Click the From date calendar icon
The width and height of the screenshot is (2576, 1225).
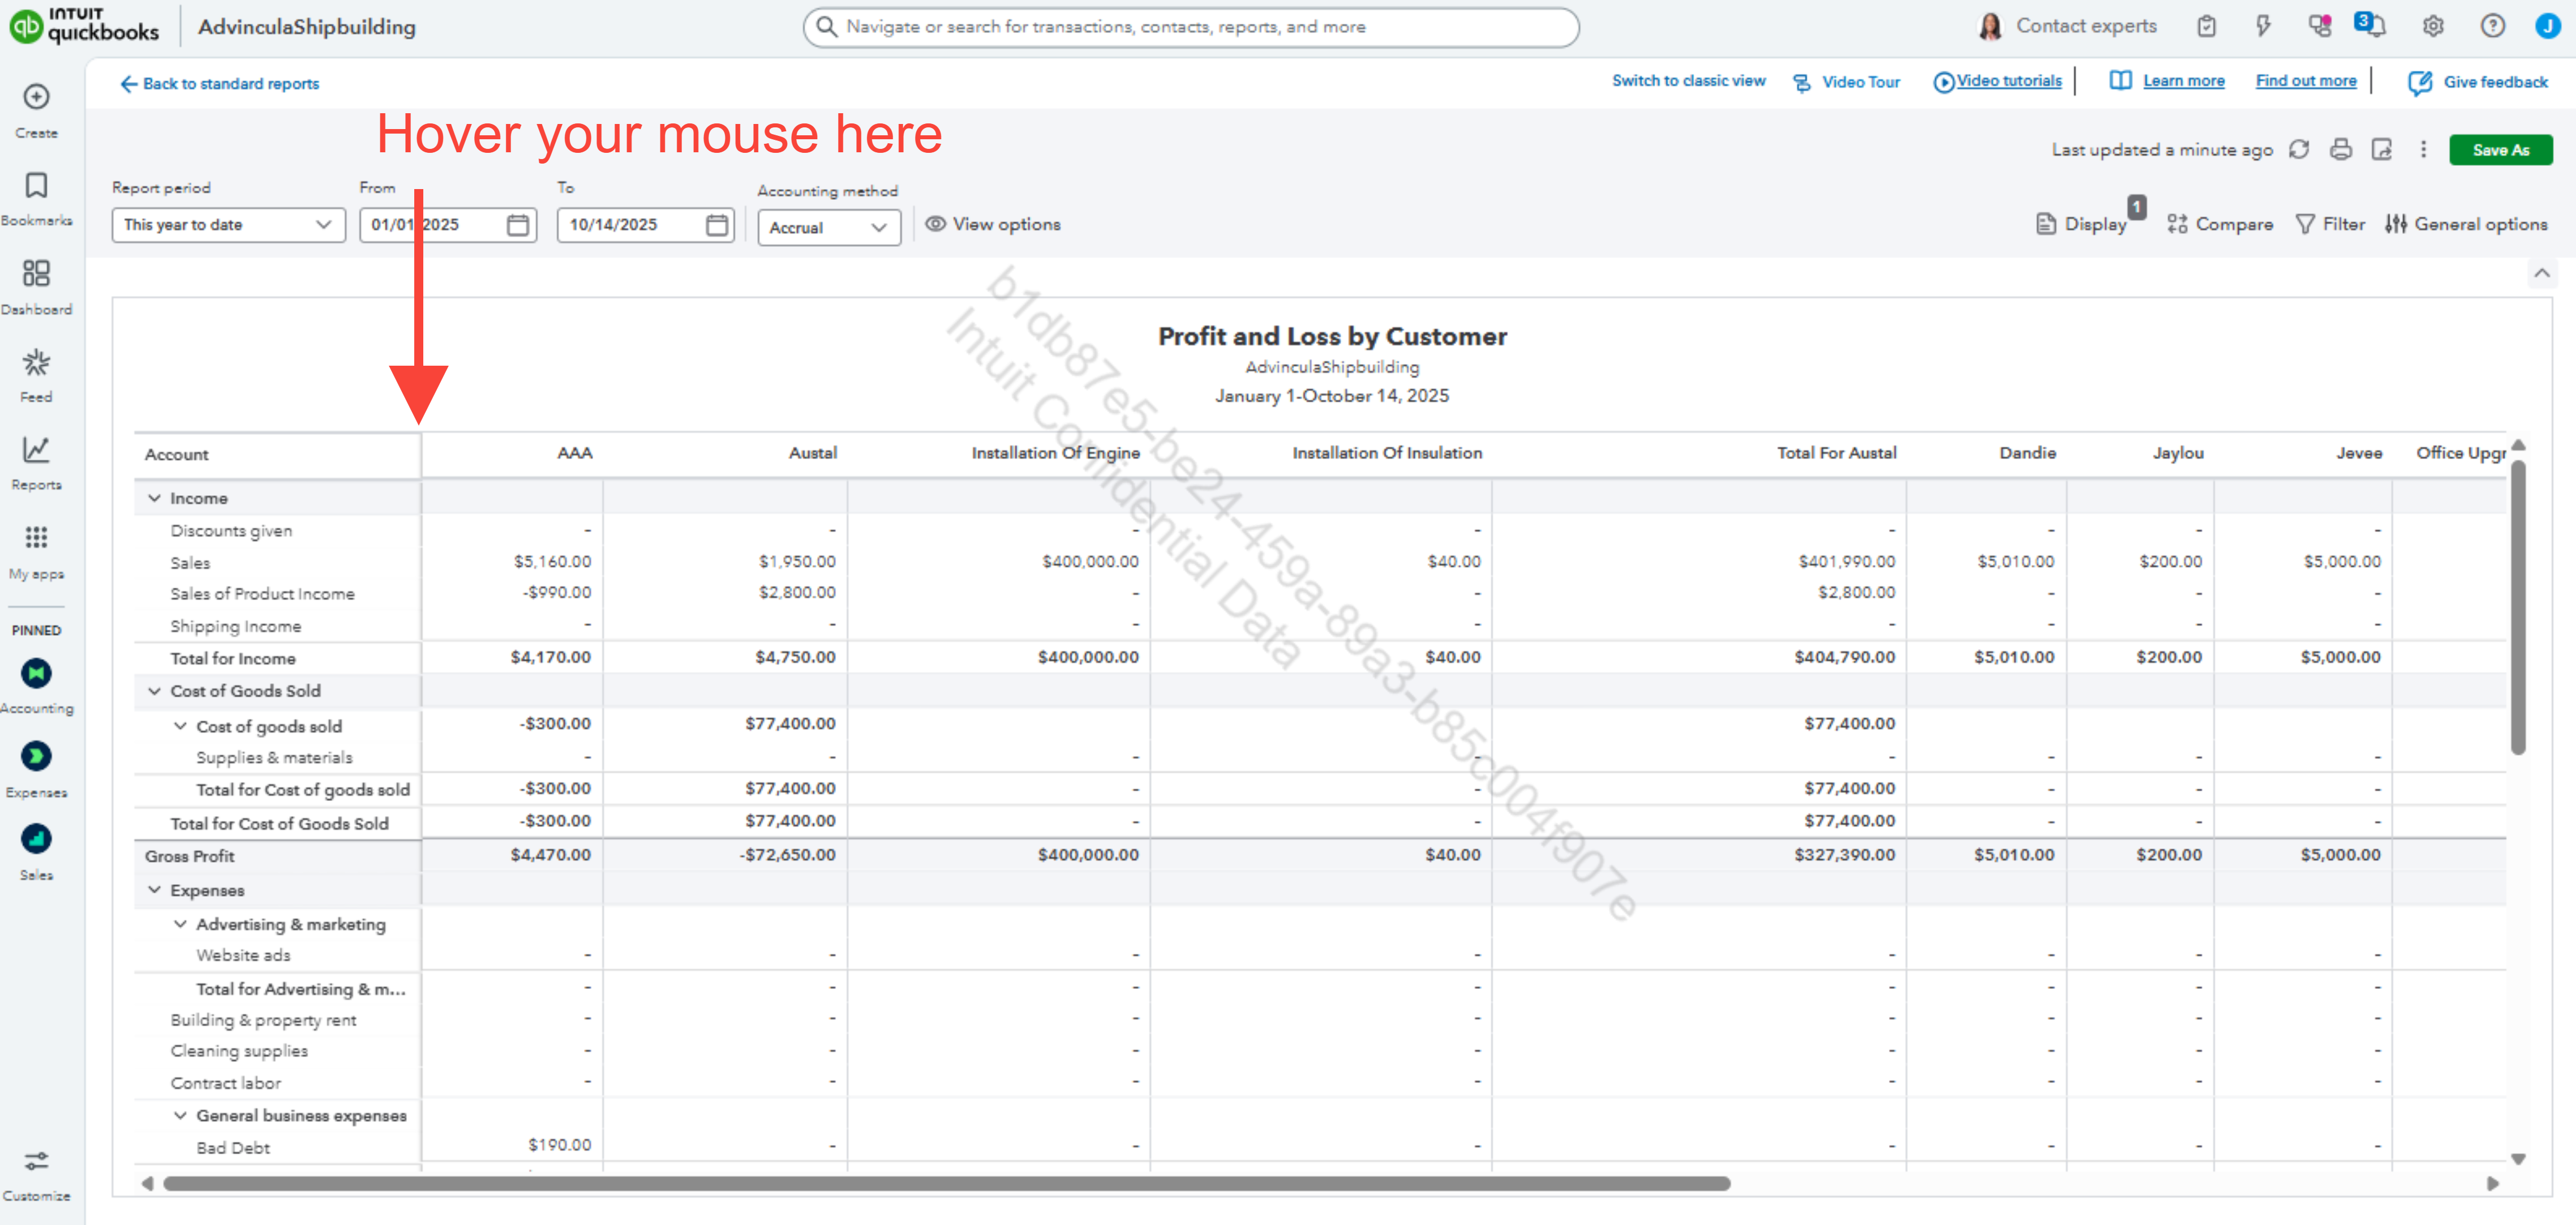(517, 225)
